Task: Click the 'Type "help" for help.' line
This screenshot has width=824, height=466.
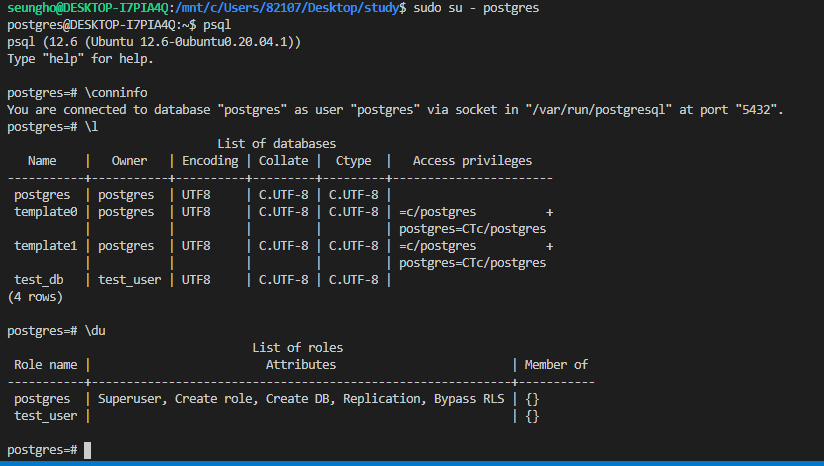Action: pyautogui.click(x=80, y=59)
